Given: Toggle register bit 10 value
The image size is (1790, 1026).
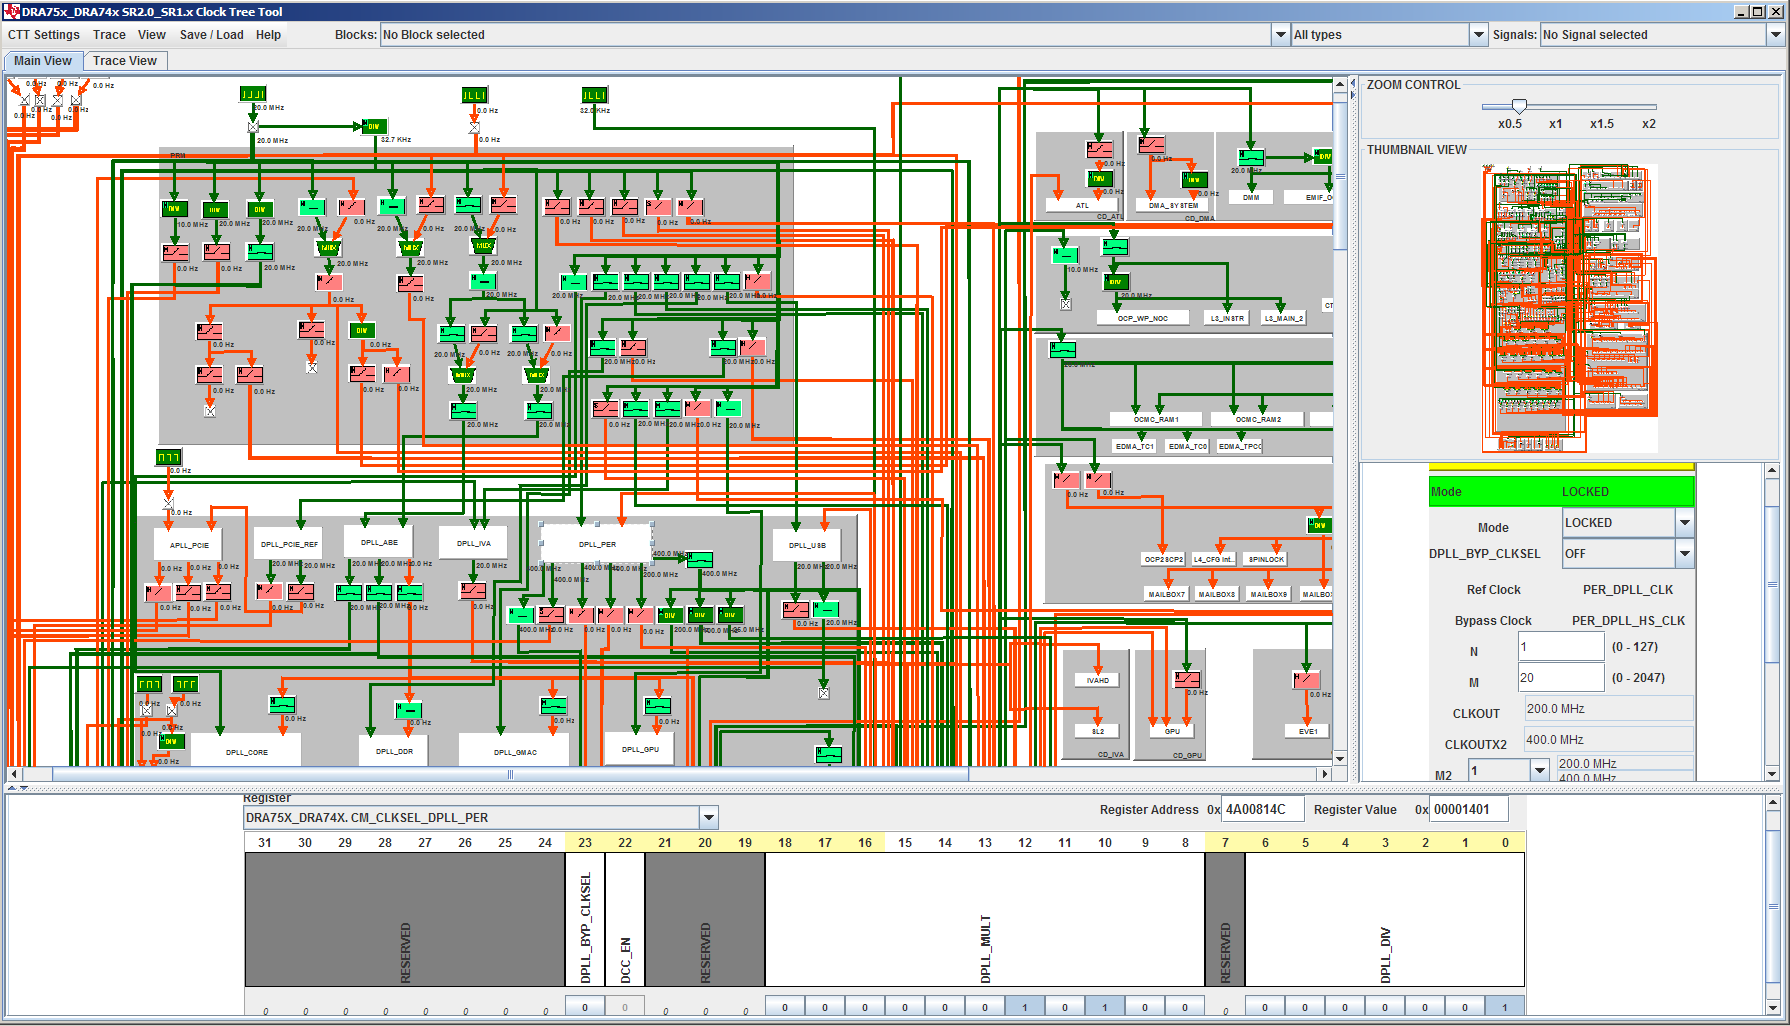Looking at the screenshot, I should click(x=1105, y=1006).
